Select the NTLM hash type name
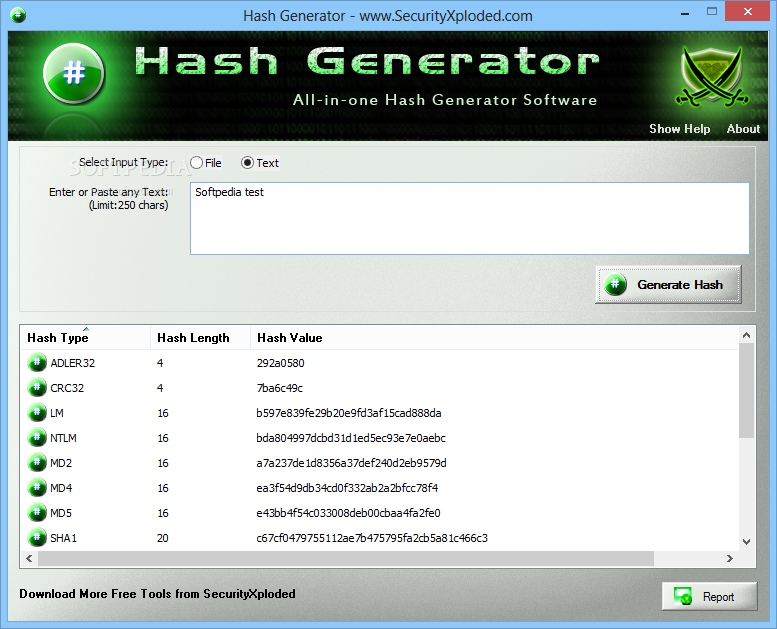This screenshot has height=629, width=777. point(63,438)
